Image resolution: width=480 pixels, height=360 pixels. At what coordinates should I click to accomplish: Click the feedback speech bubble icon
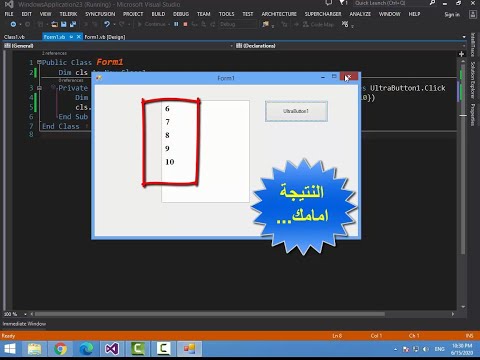tap(329, 3)
